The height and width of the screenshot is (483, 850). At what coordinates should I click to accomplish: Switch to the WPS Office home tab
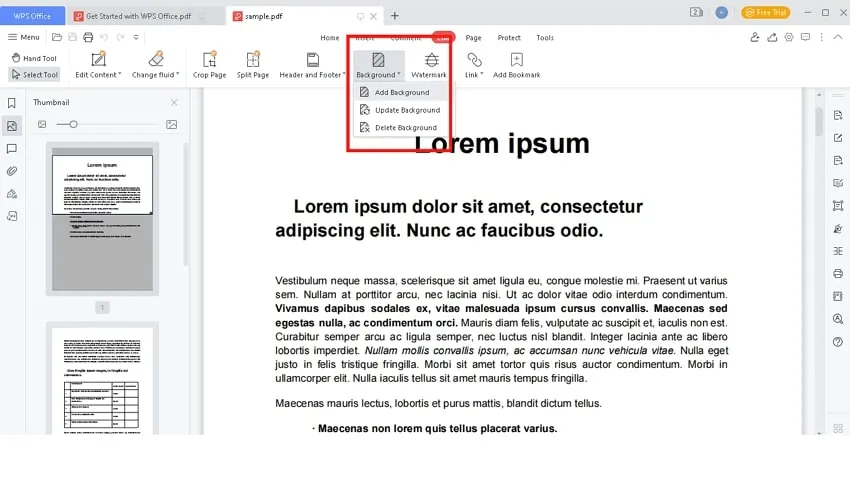coord(32,16)
